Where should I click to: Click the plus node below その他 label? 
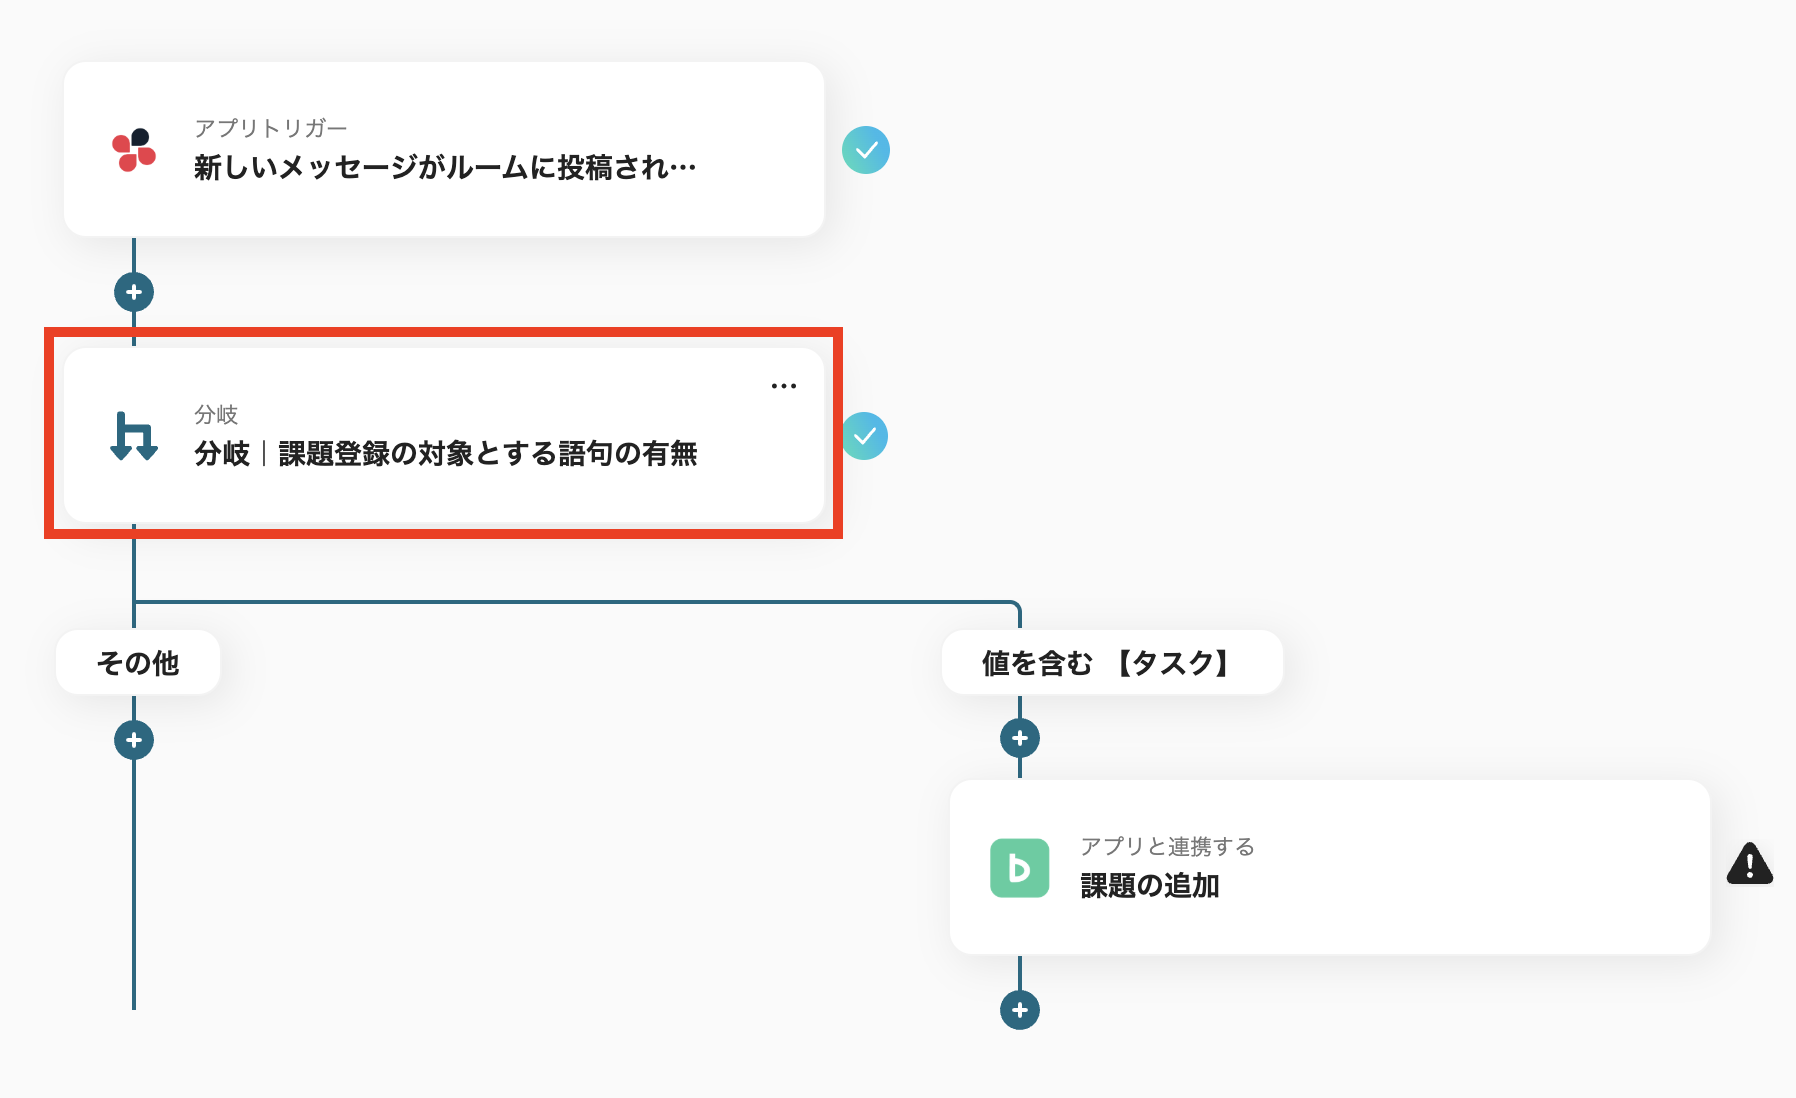[134, 740]
